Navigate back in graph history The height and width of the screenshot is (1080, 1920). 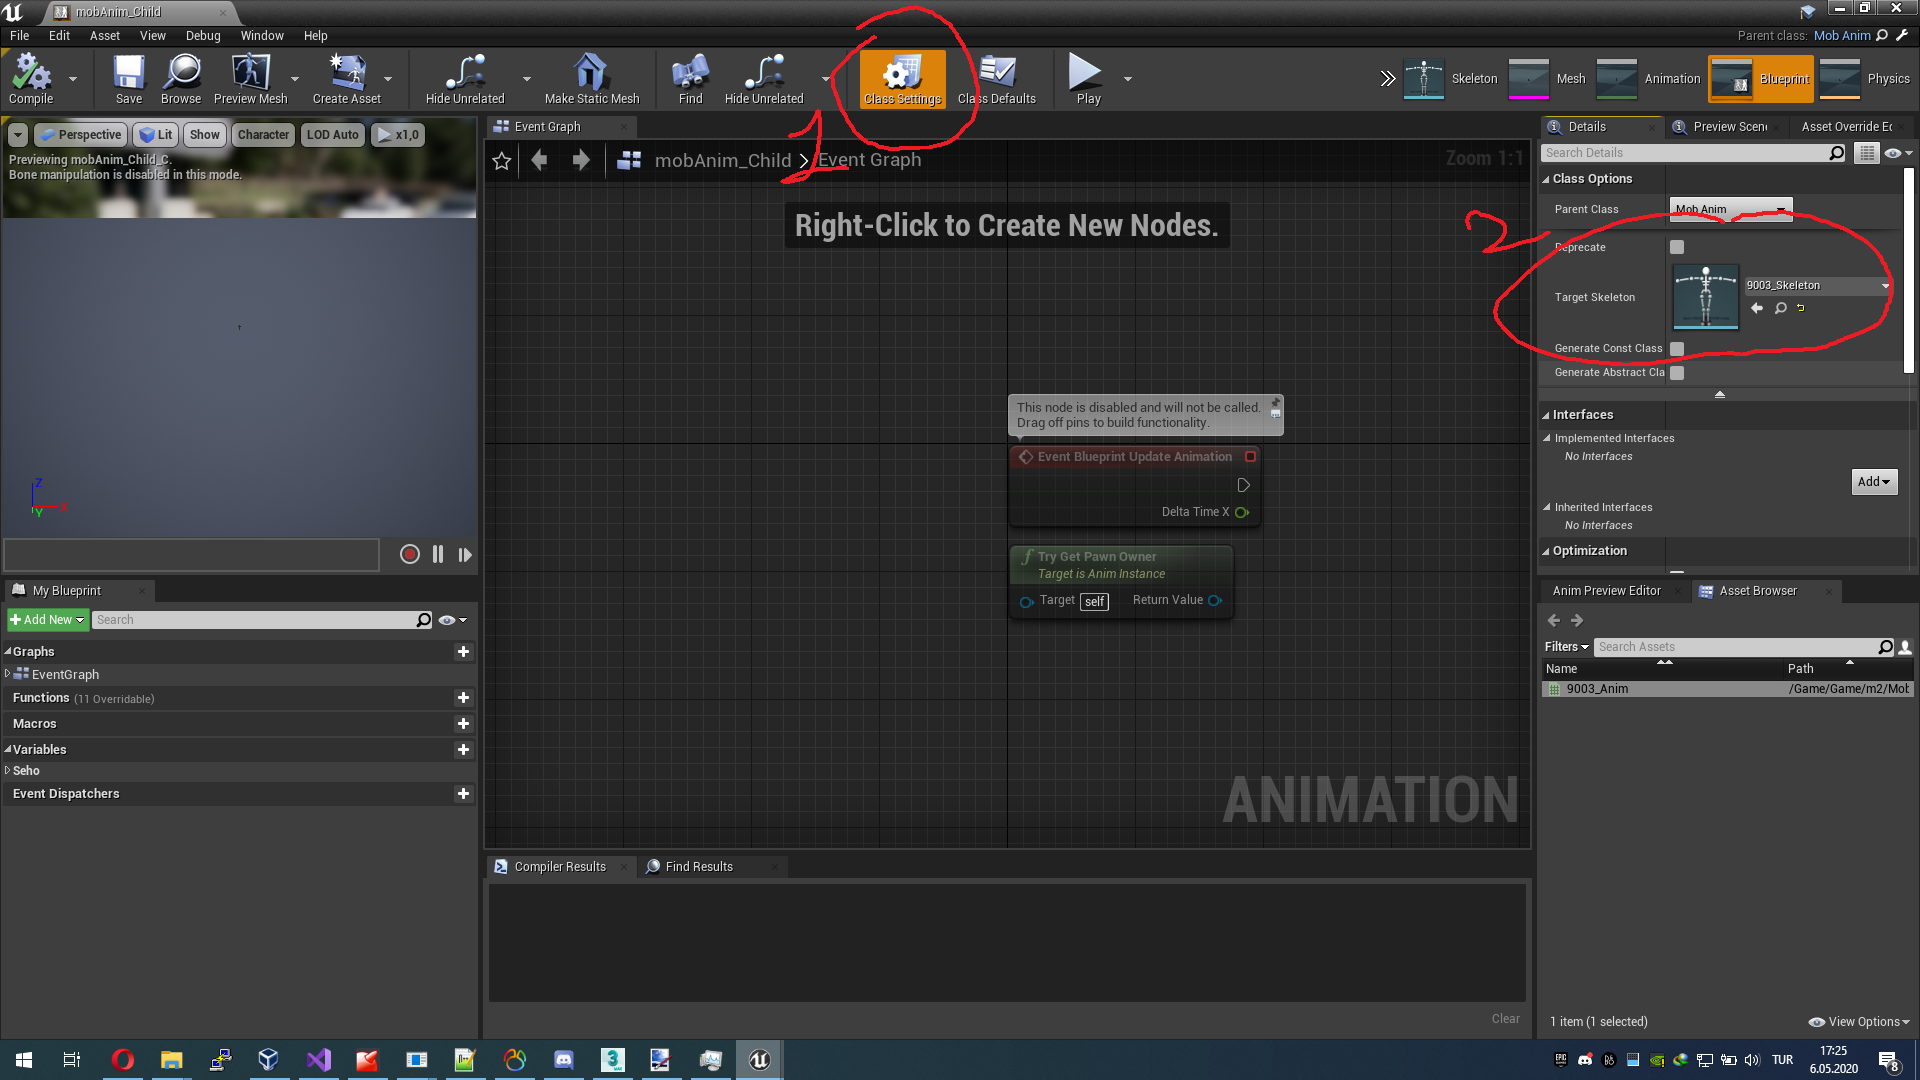click(540, 160)
